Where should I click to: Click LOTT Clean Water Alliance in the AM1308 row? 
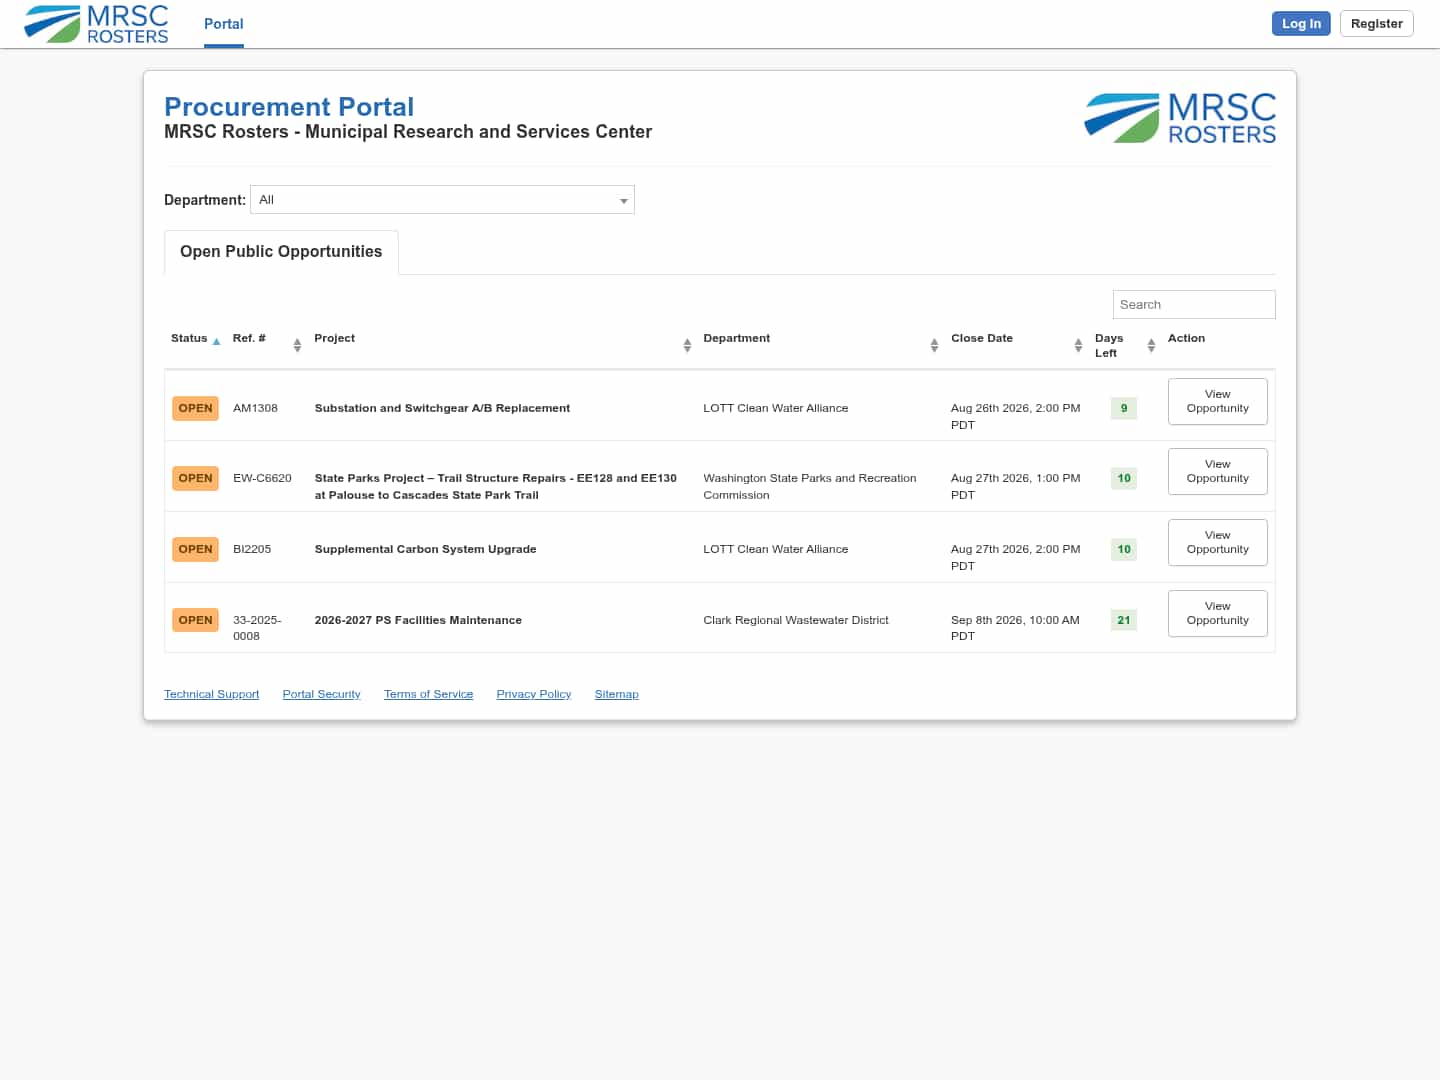776,408
